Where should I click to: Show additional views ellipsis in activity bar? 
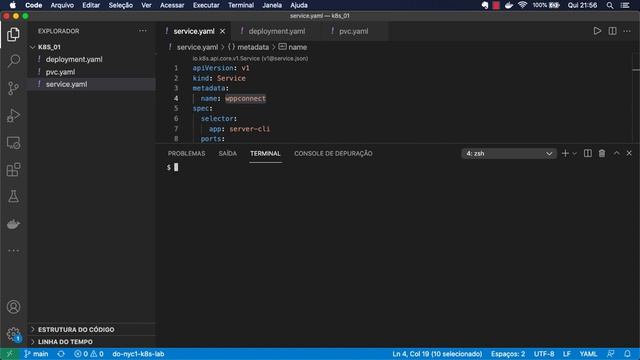click(13, 251)
